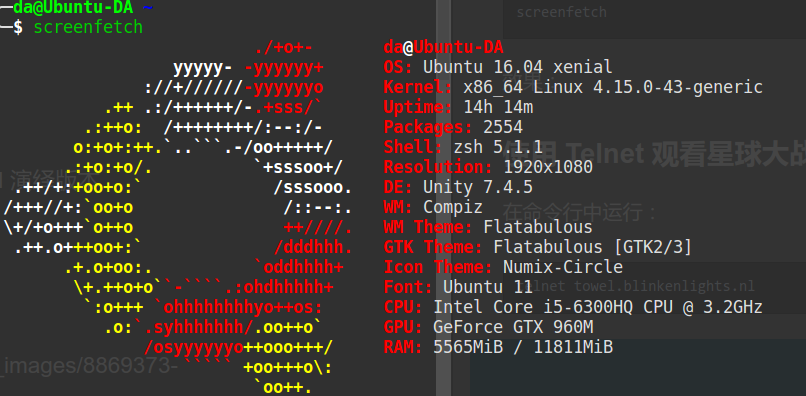
Task: Click the vertical gray scrollbar strip
Action: 443,198
